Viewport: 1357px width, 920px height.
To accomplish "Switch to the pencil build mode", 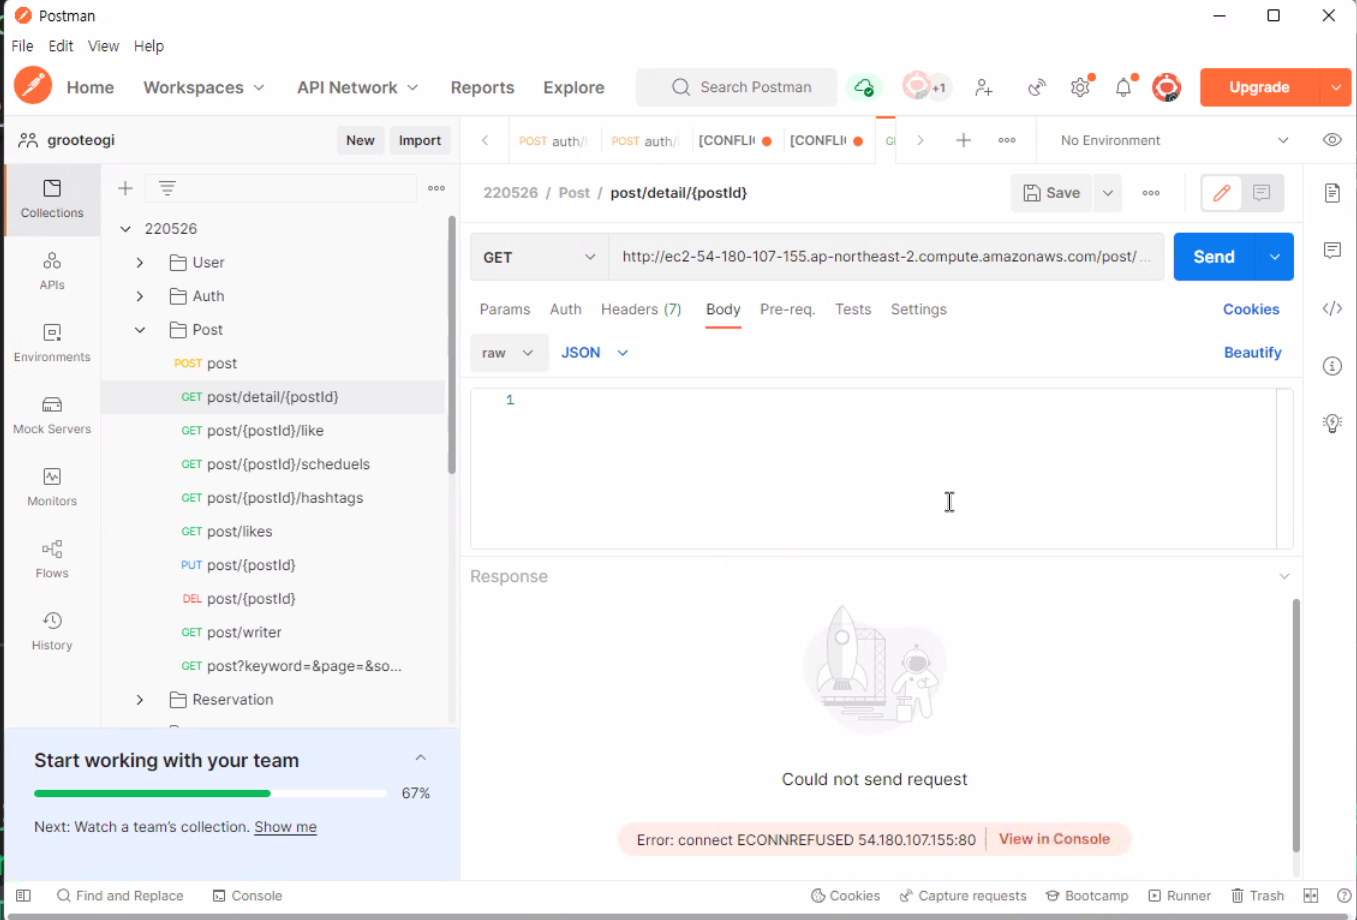I will coord(1221,193).
